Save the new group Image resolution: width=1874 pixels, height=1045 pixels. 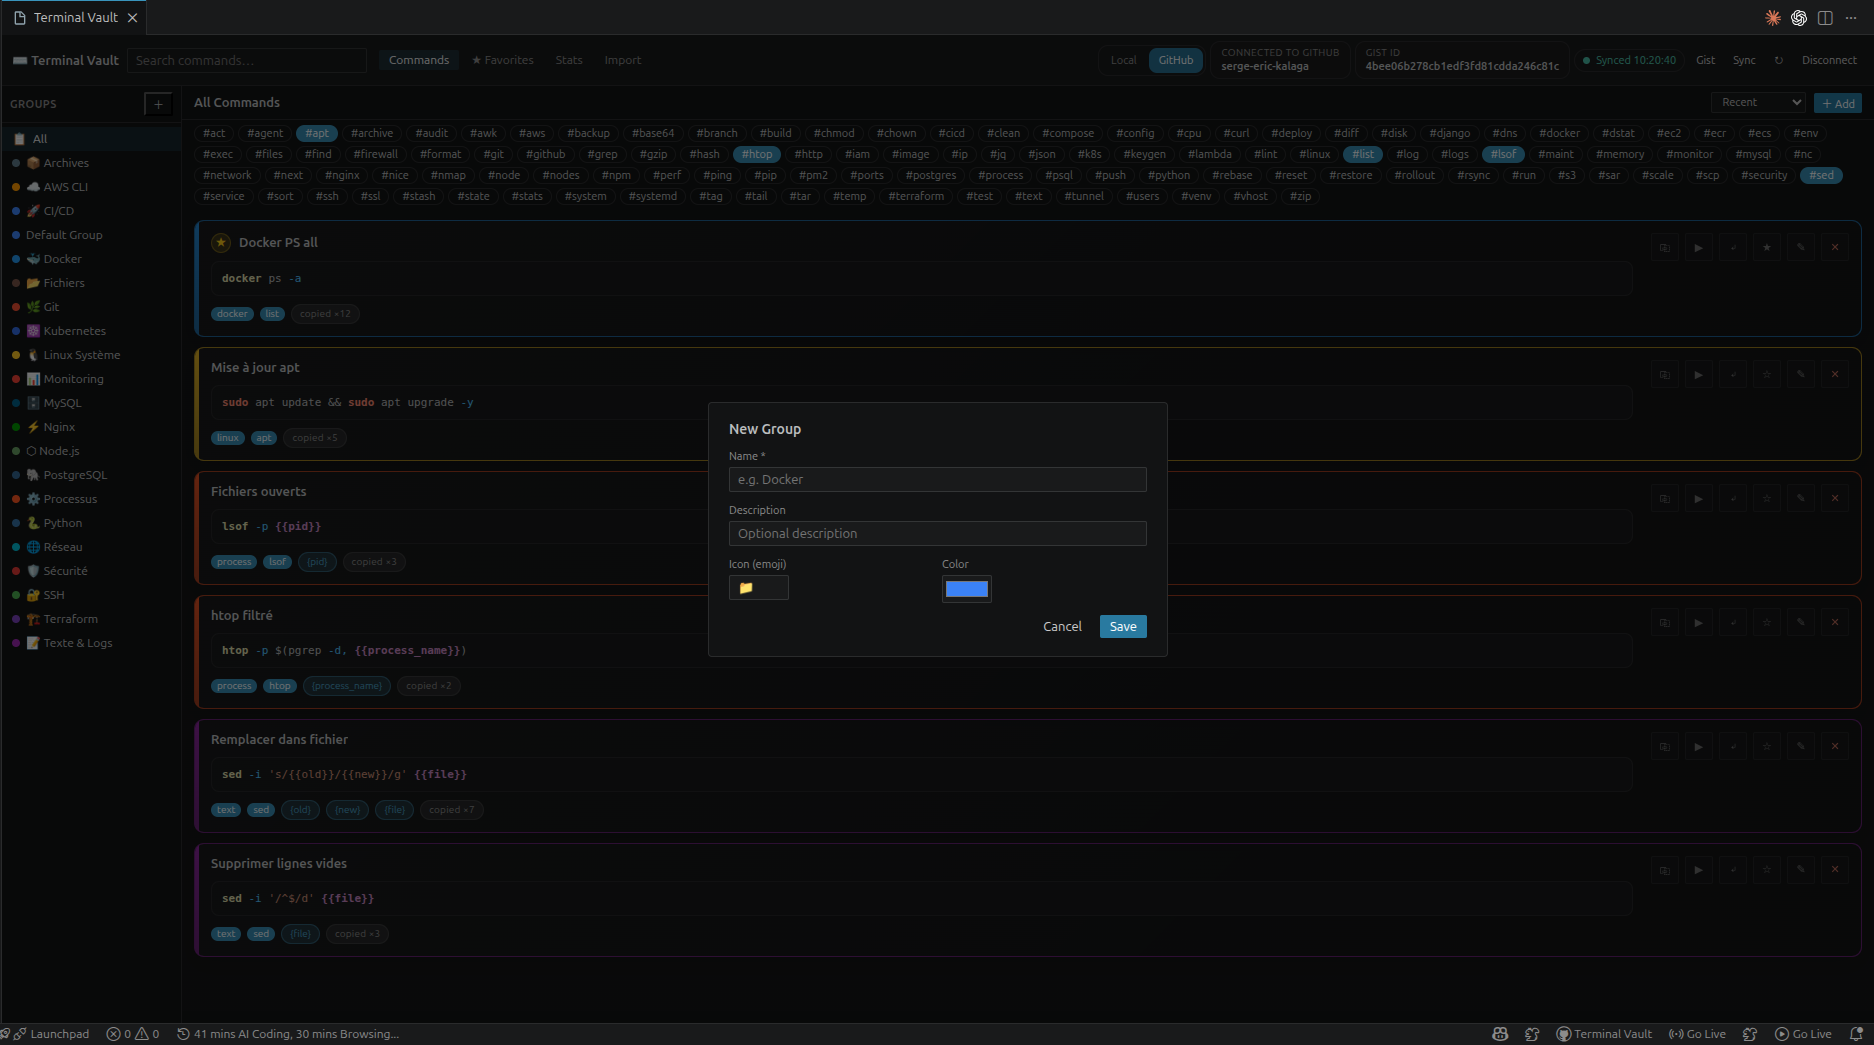pos(1123,626)
